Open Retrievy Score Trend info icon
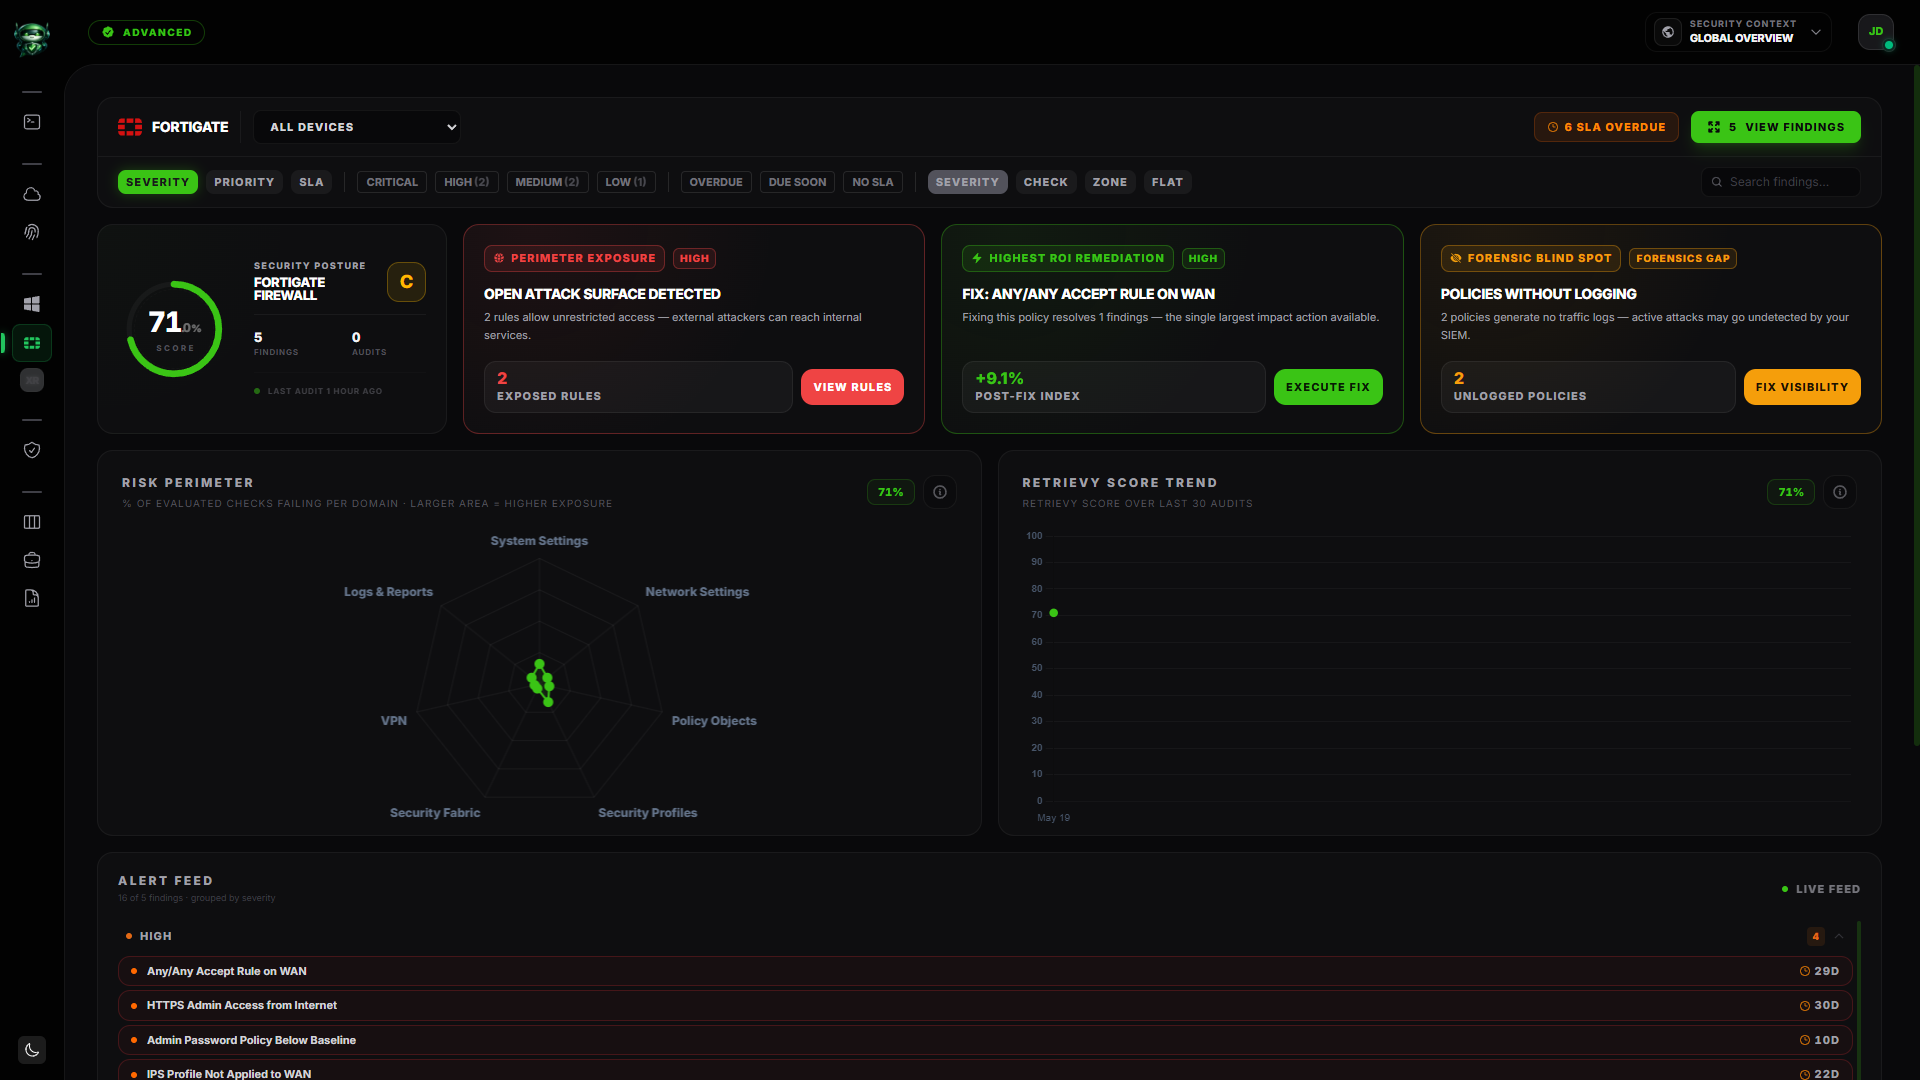 tap(1840, 492)
